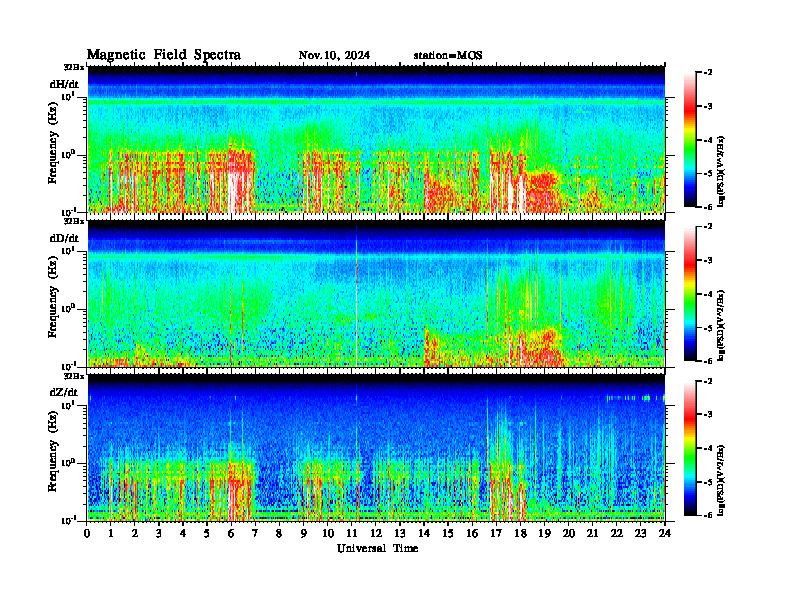Click hour tick label 24 on time axis
The height and width of the screenshot is (612, 792).
coord(665,533)
